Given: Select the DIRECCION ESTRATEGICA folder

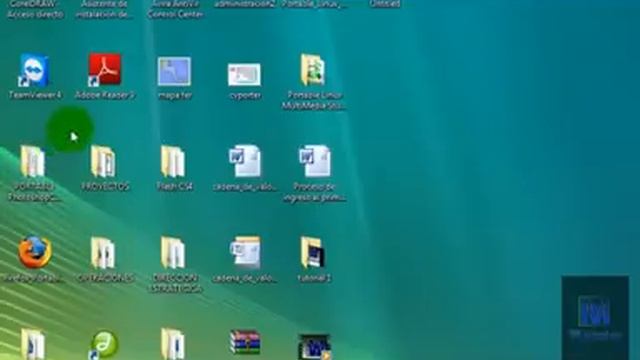Looking at the screenshot, I should [173, 253].
